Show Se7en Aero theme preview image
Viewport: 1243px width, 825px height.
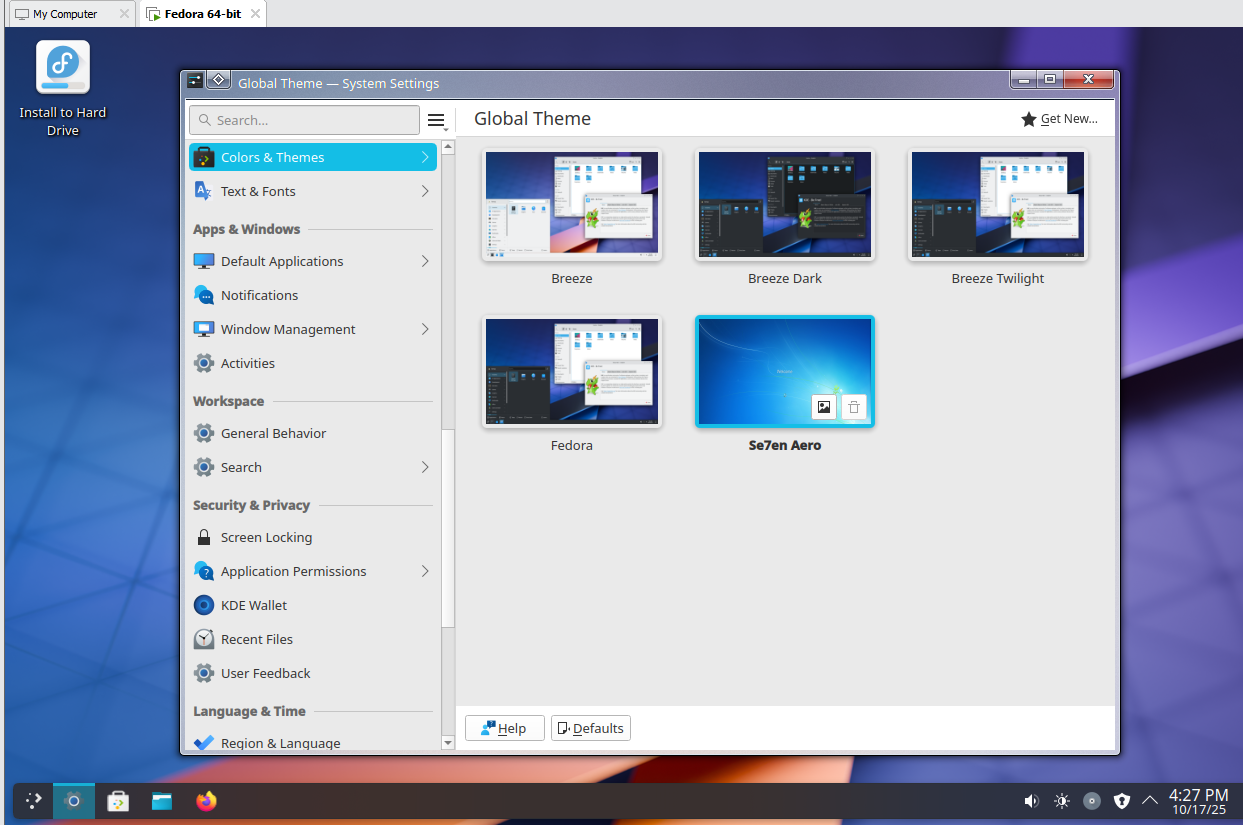[823, 407]
